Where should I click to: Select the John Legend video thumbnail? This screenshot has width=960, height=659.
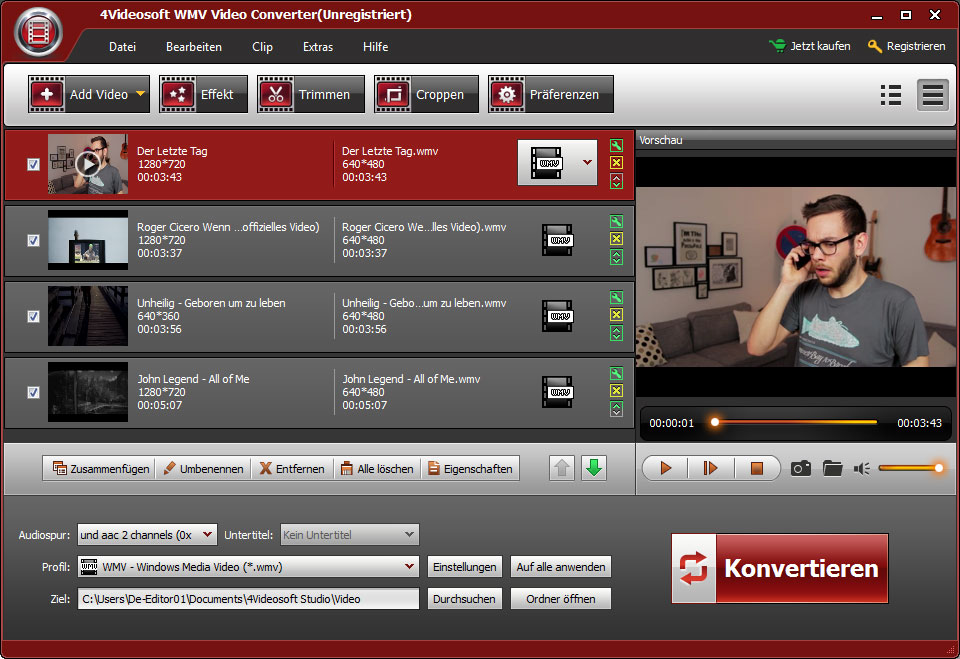pyautogui.click(x=88, y=392)
